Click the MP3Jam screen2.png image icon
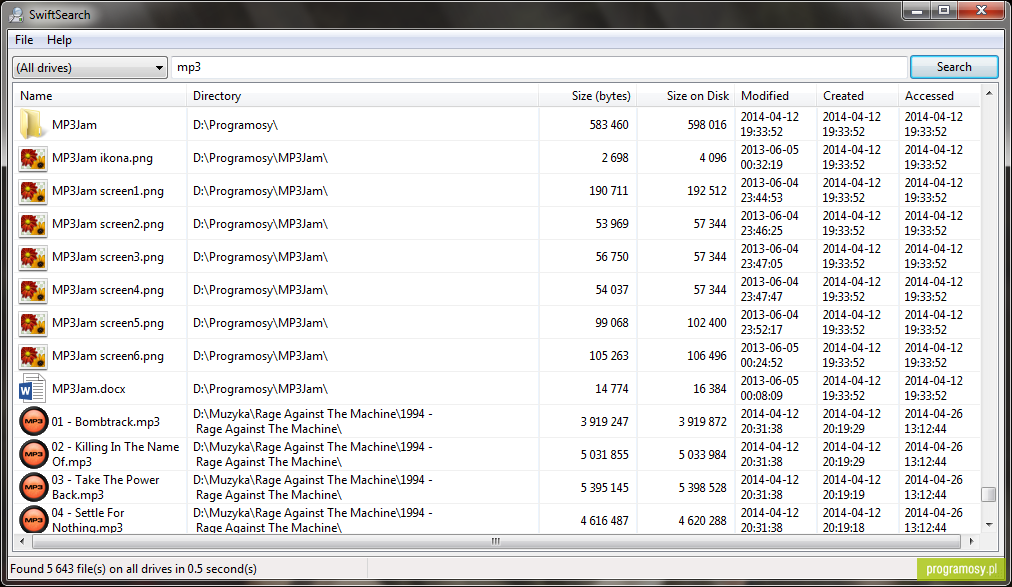 [32, 224]
